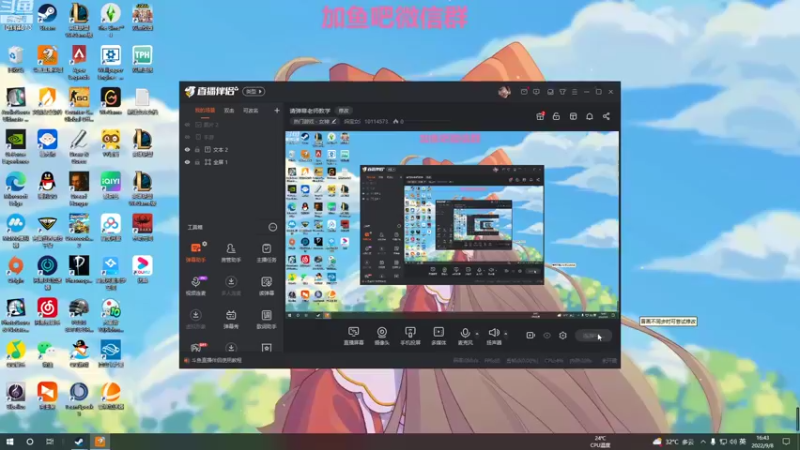Image resolution: width=800 pixels, height=450 pixels.
Task: Click the microphone icon in bottom bar
Action: click(465, 334)
